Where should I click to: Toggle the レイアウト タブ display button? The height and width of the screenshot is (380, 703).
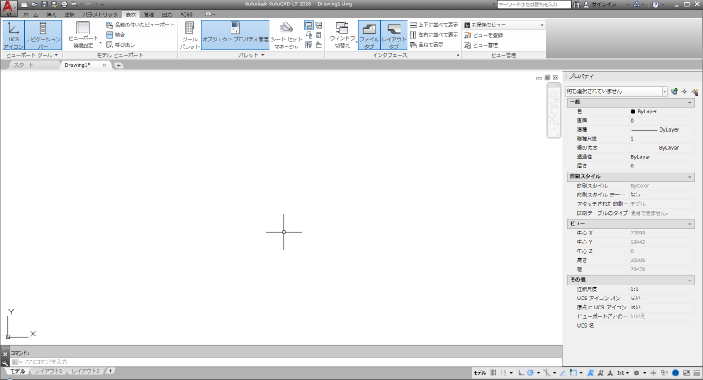(x=394, y=35)
